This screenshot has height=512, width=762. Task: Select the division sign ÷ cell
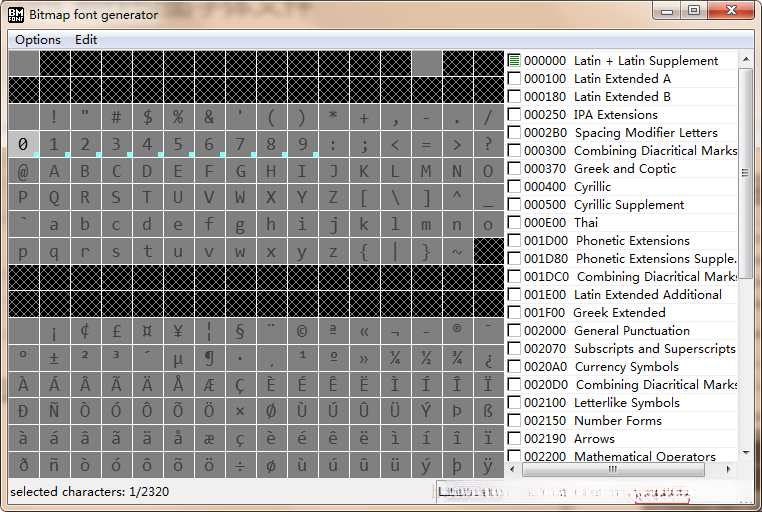[x=241, y=465]
